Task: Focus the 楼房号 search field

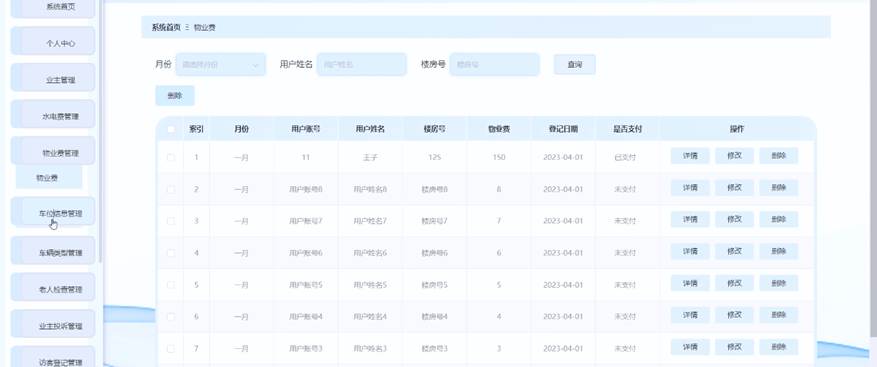Action: tap(494, 64)
